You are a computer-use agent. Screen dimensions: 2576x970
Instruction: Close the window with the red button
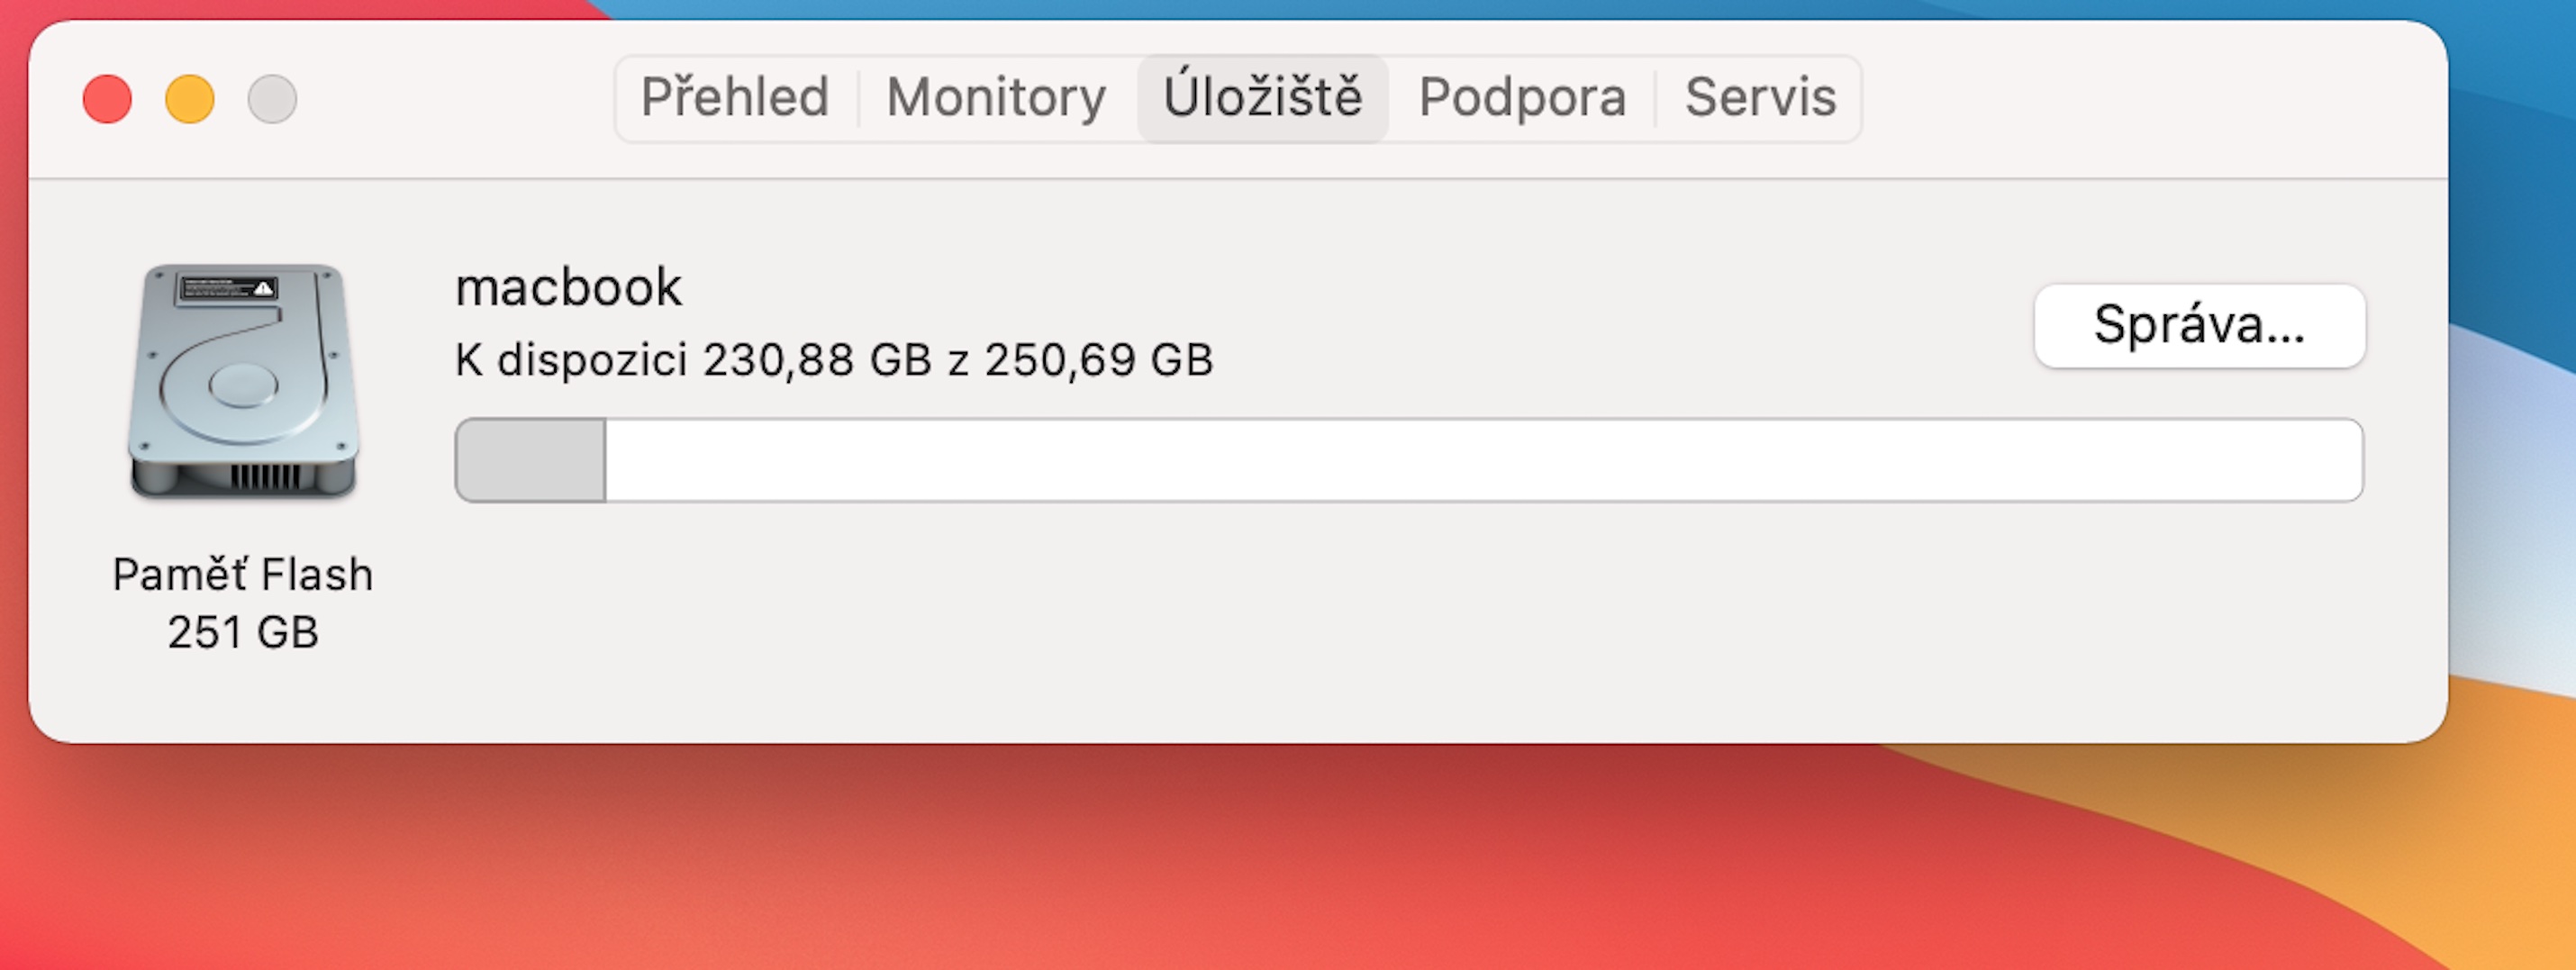[x=107, y=99]
